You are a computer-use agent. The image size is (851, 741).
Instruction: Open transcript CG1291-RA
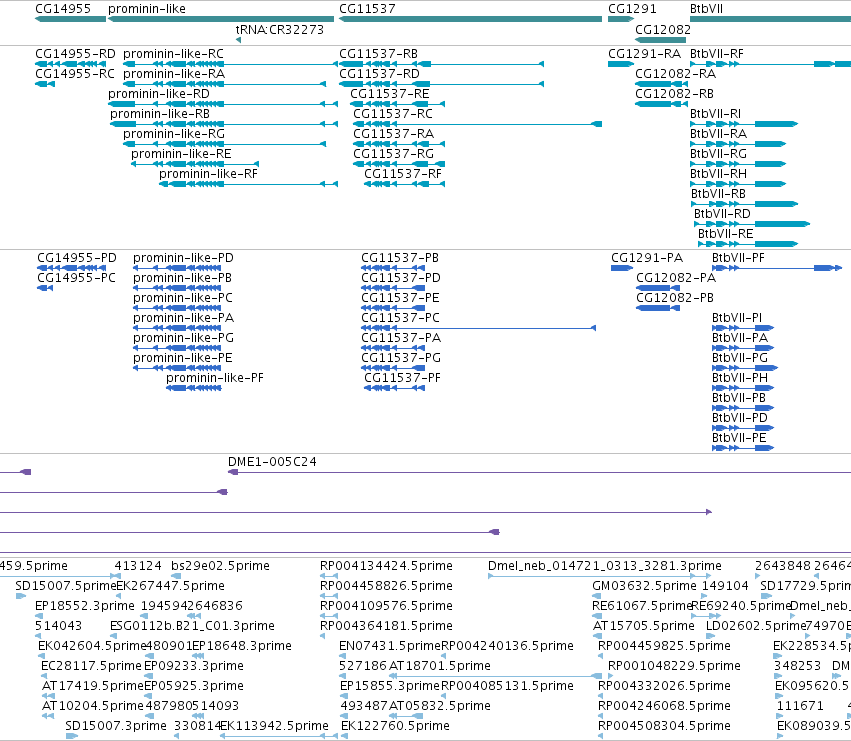(644, 54)
